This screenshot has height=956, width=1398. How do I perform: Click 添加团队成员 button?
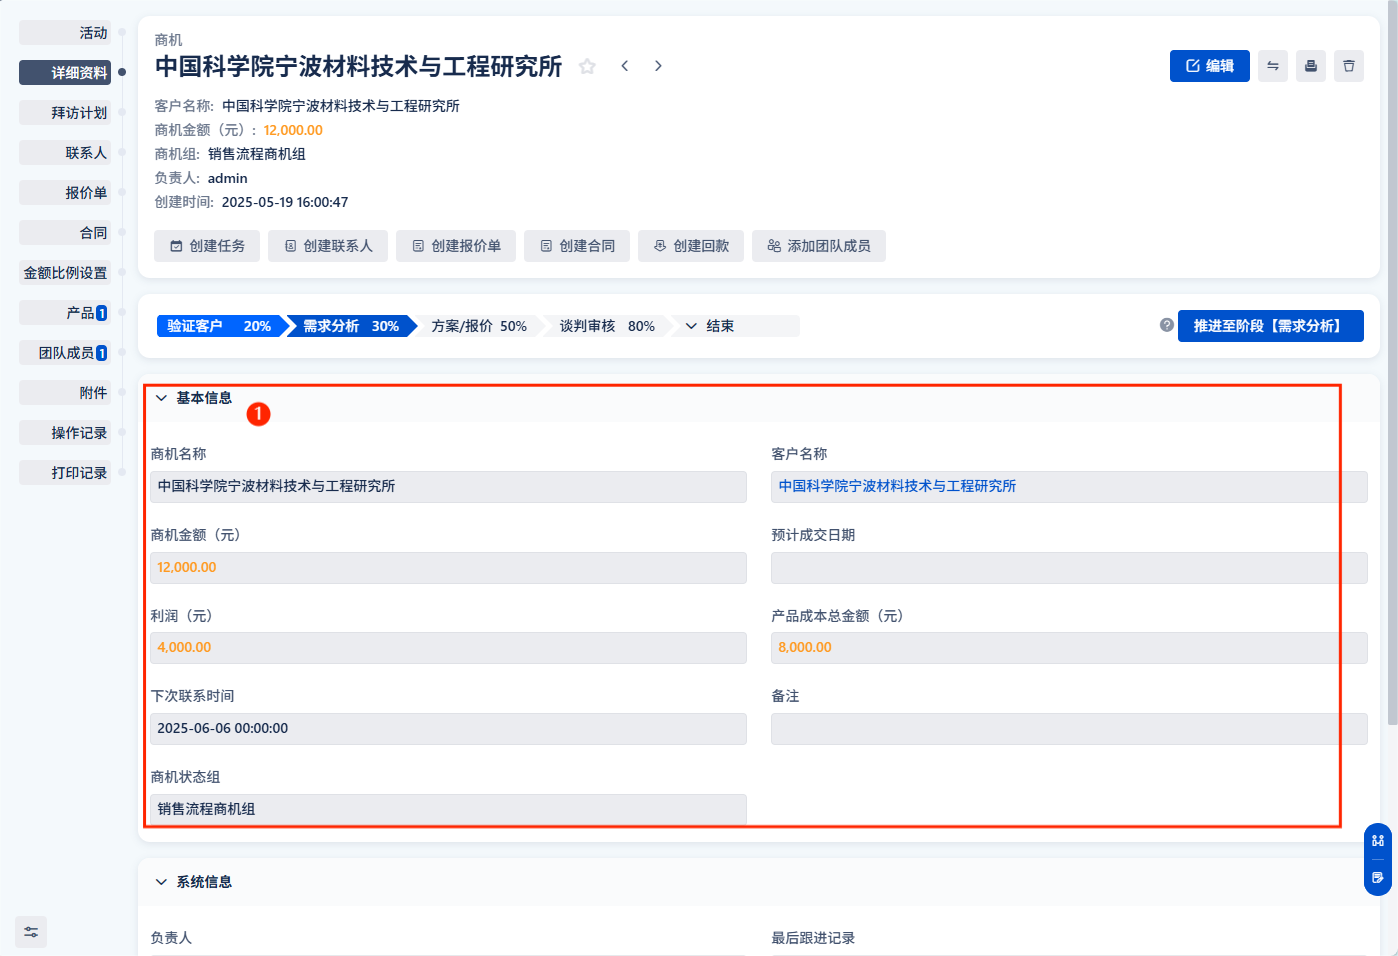[819, 246]
